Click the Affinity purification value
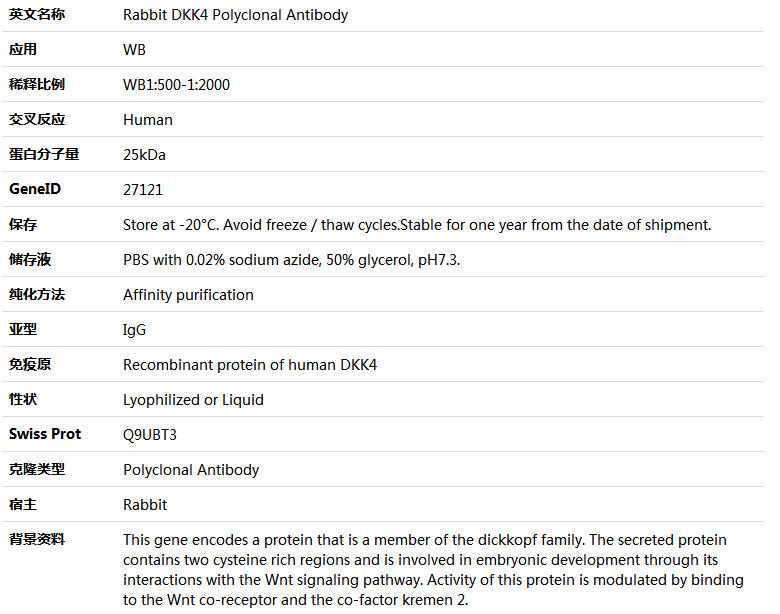780x614 pixels. [188, 295]
